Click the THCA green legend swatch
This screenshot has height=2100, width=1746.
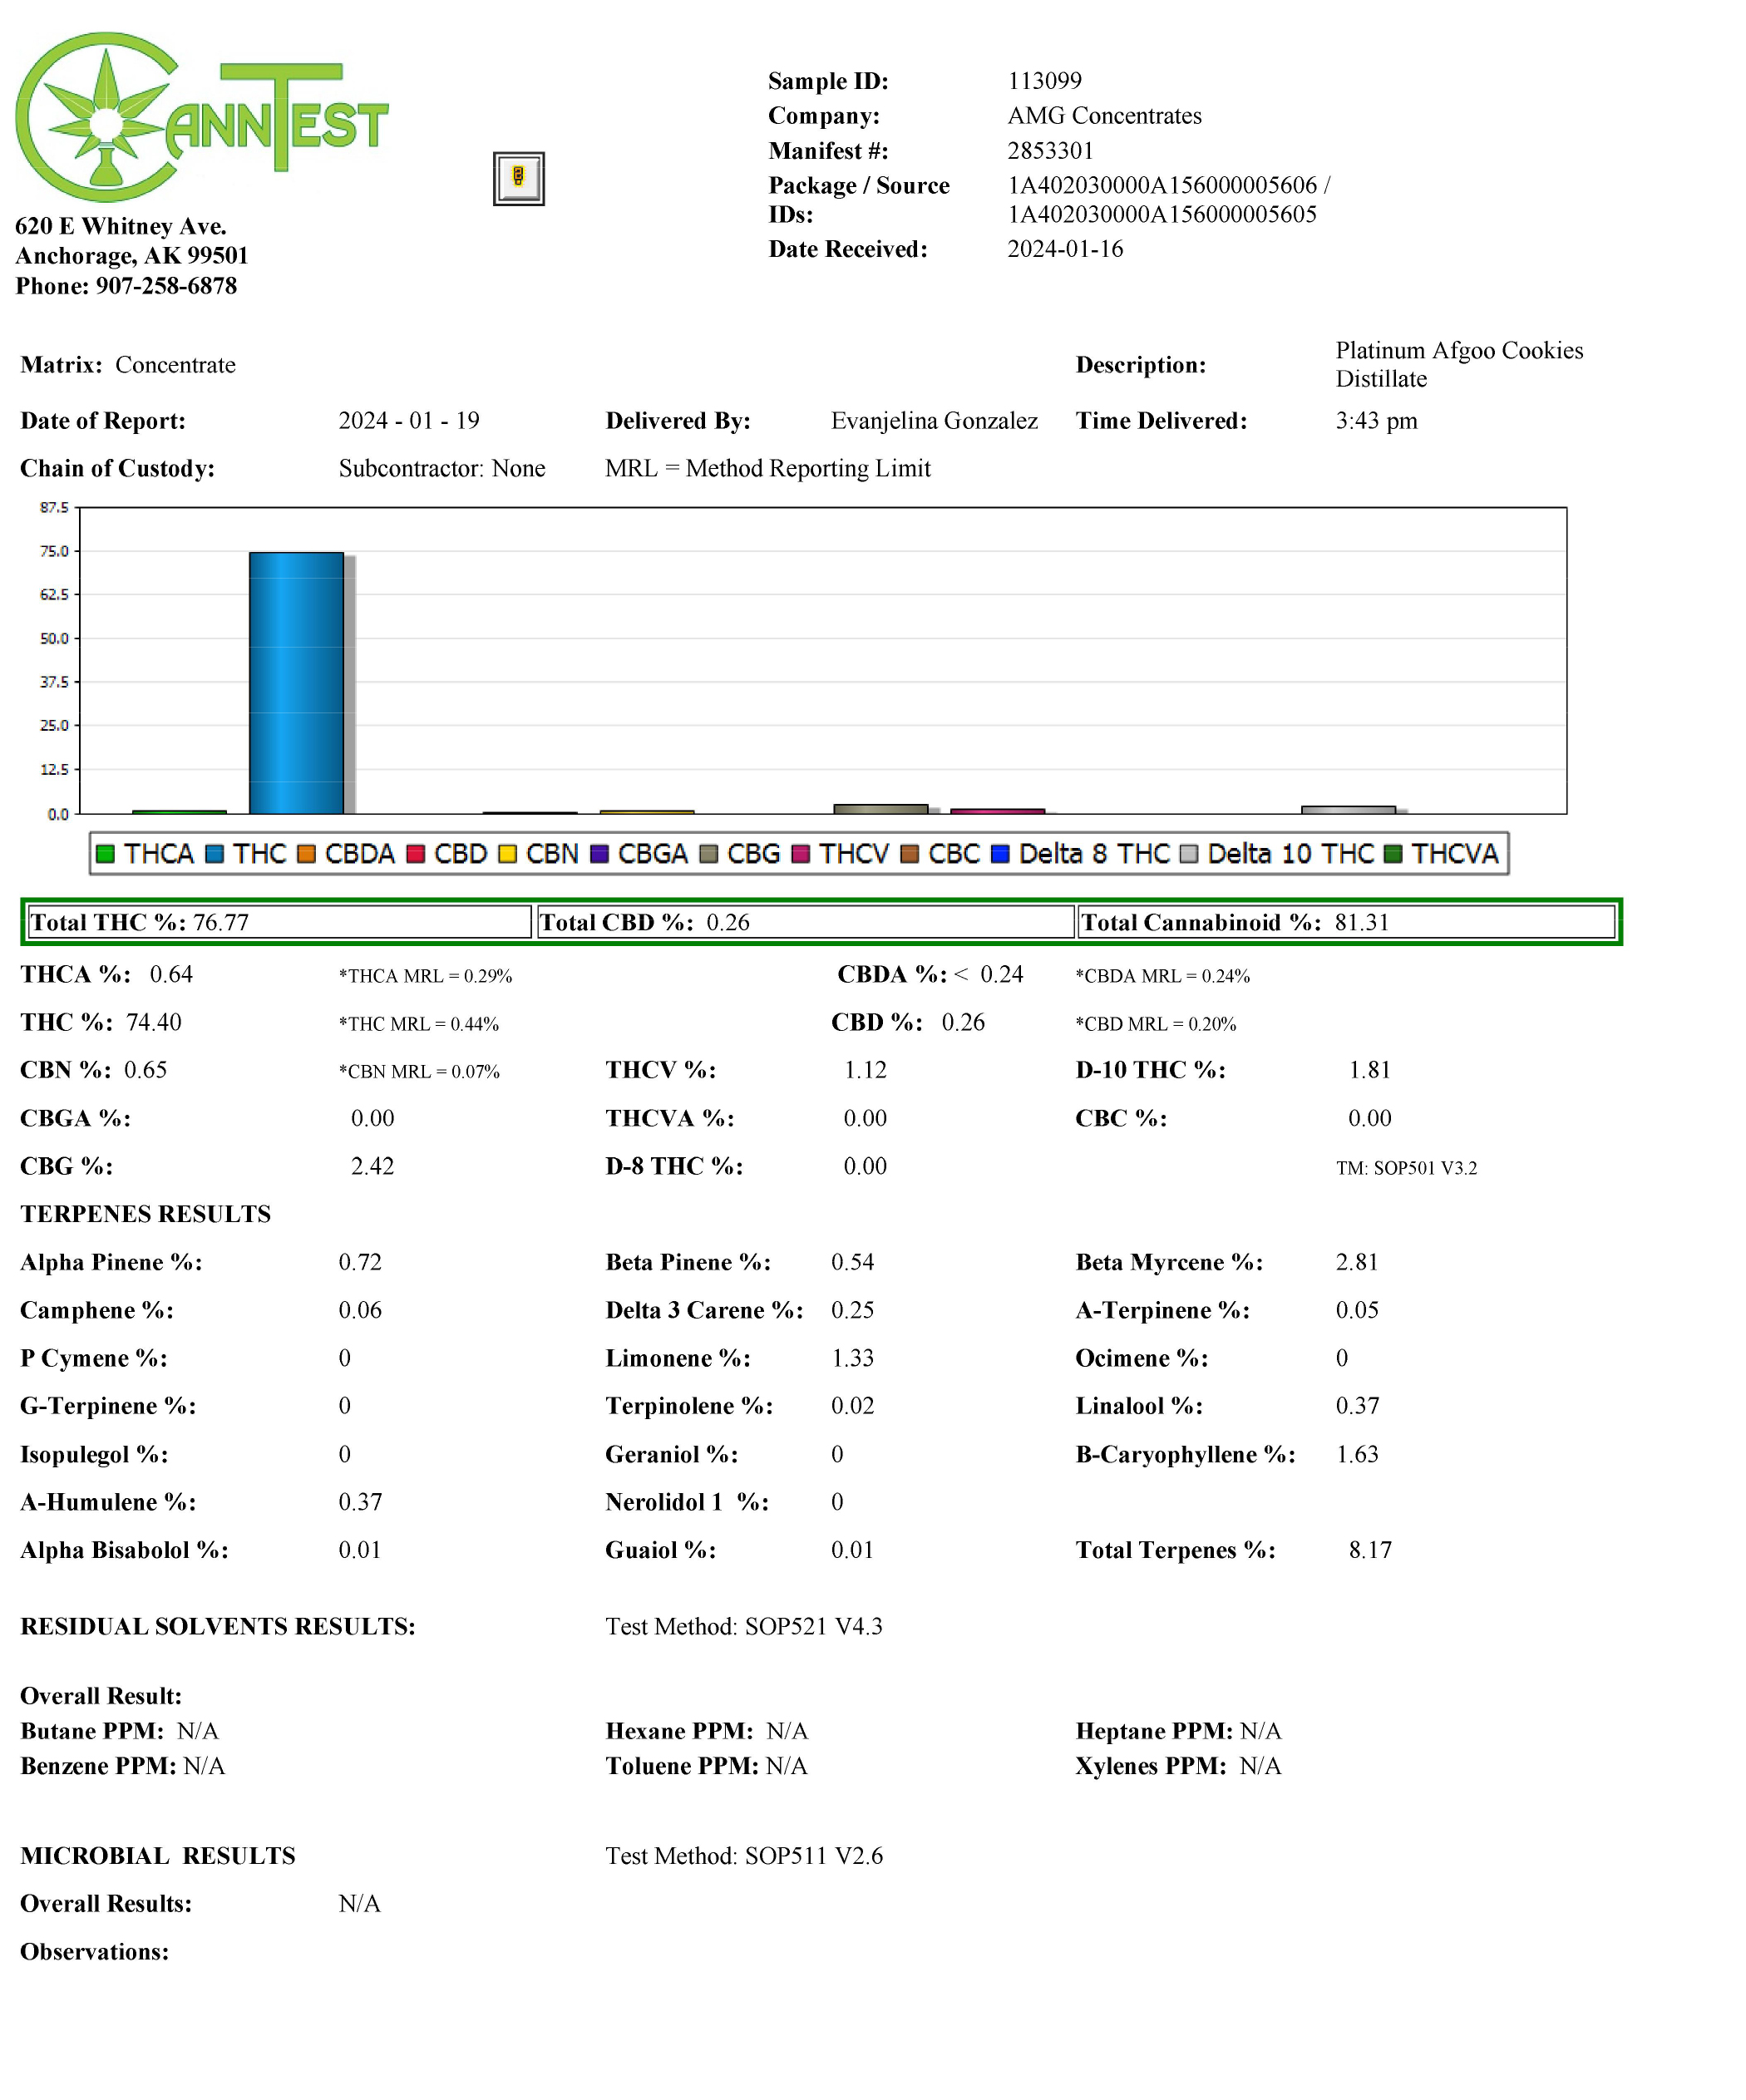point(105,854)
